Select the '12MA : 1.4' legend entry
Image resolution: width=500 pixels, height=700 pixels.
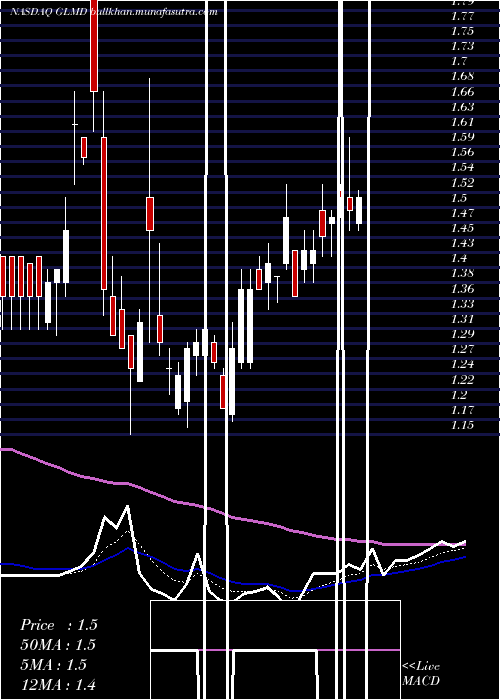58,684
